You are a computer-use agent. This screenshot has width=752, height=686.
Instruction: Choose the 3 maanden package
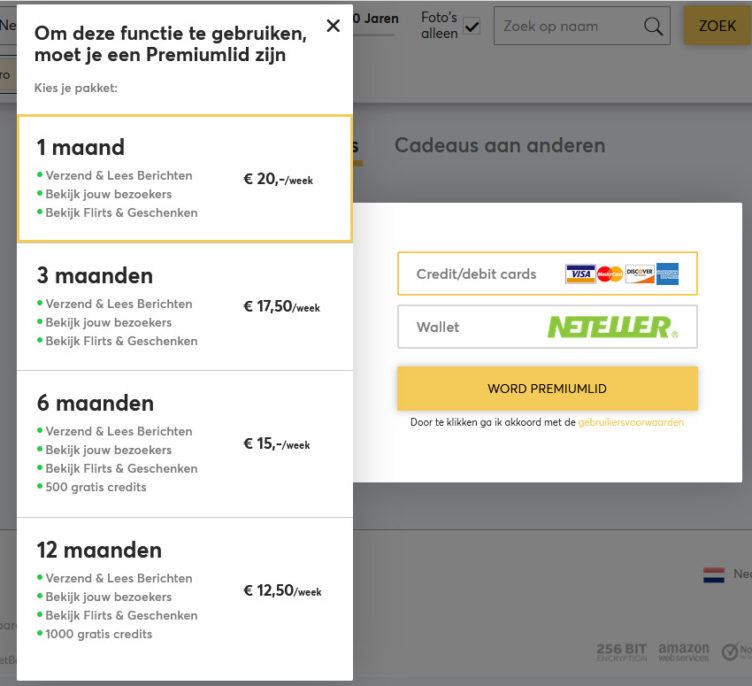pos(185,307)
